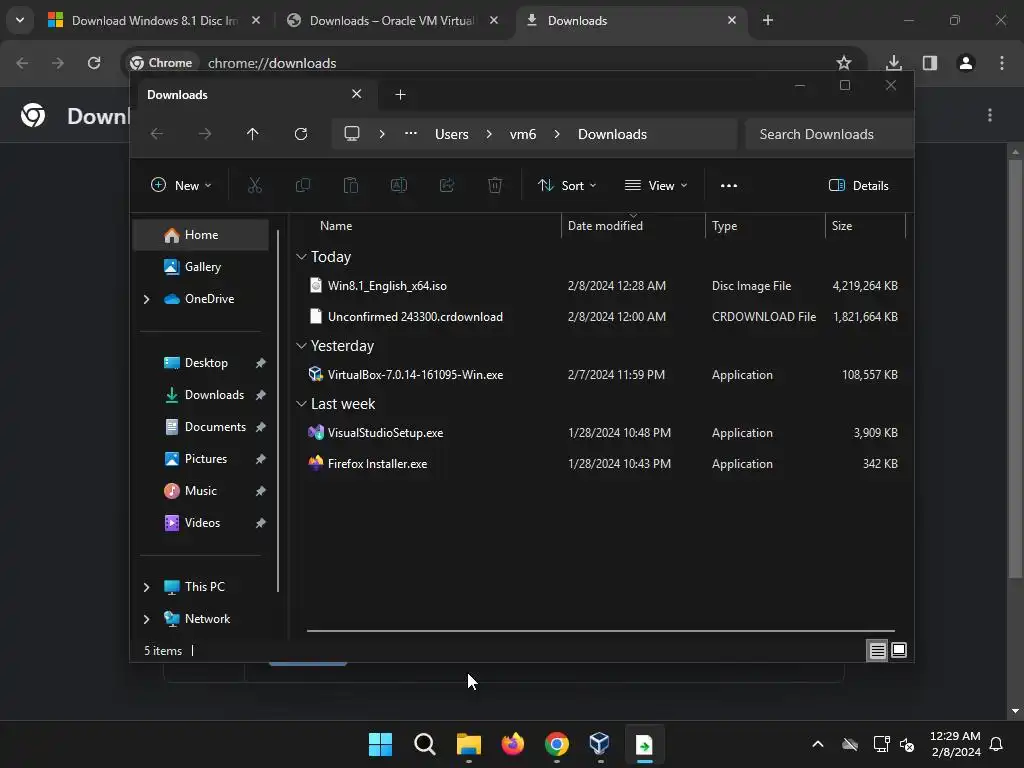Collapse the Yesterday group

[301, 345]
